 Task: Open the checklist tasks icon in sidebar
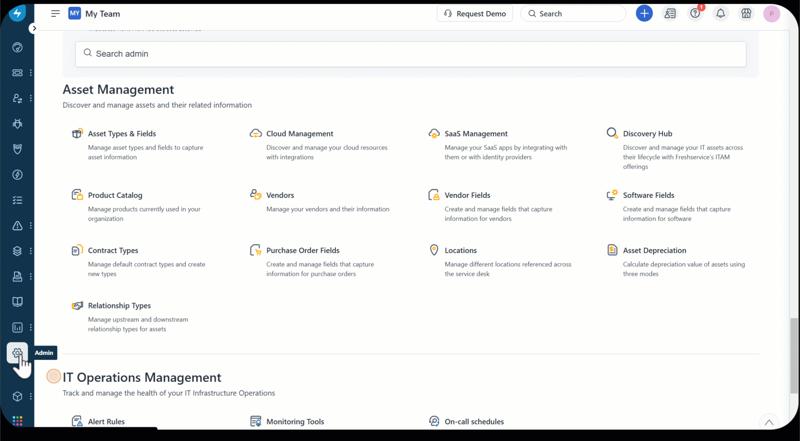tap(17, 200)
